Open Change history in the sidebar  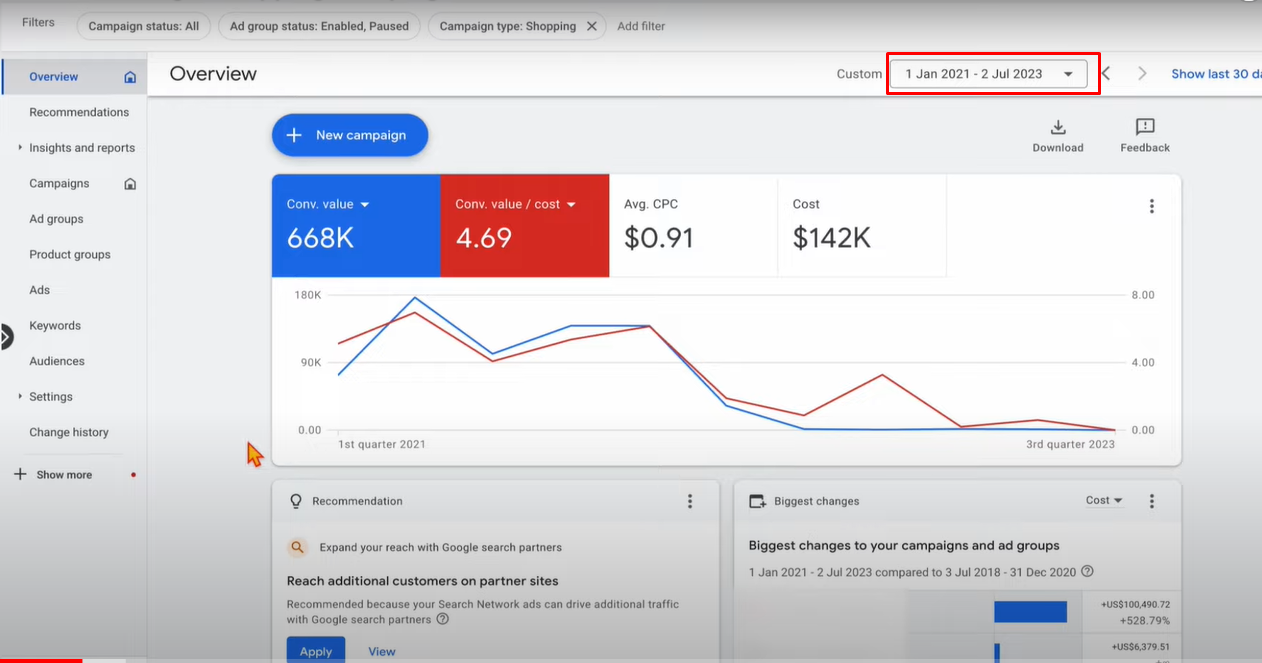69,432
